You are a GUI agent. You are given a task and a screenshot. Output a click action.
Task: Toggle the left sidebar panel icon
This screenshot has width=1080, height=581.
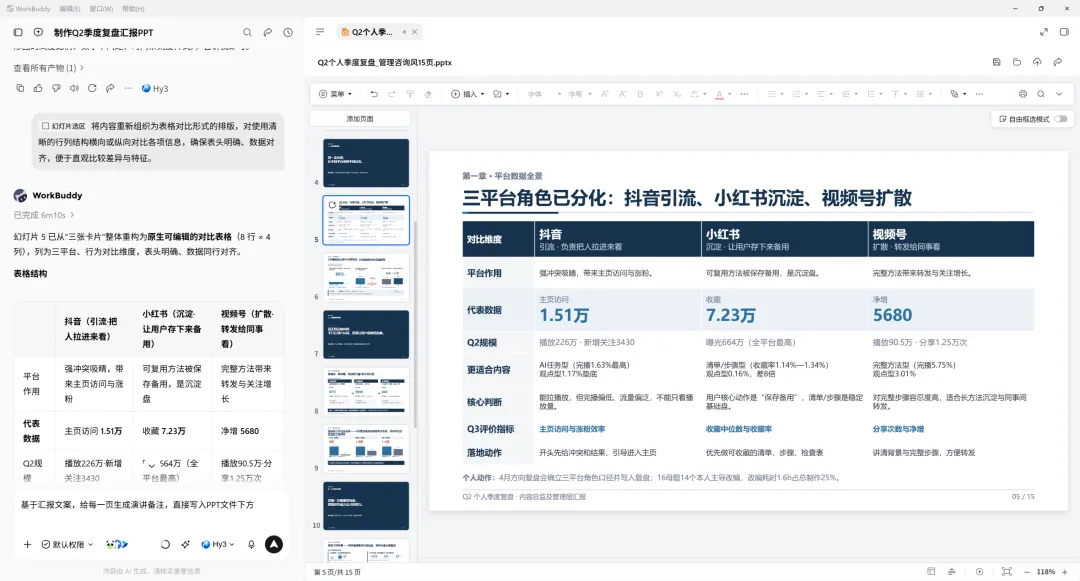click(18, 32)
